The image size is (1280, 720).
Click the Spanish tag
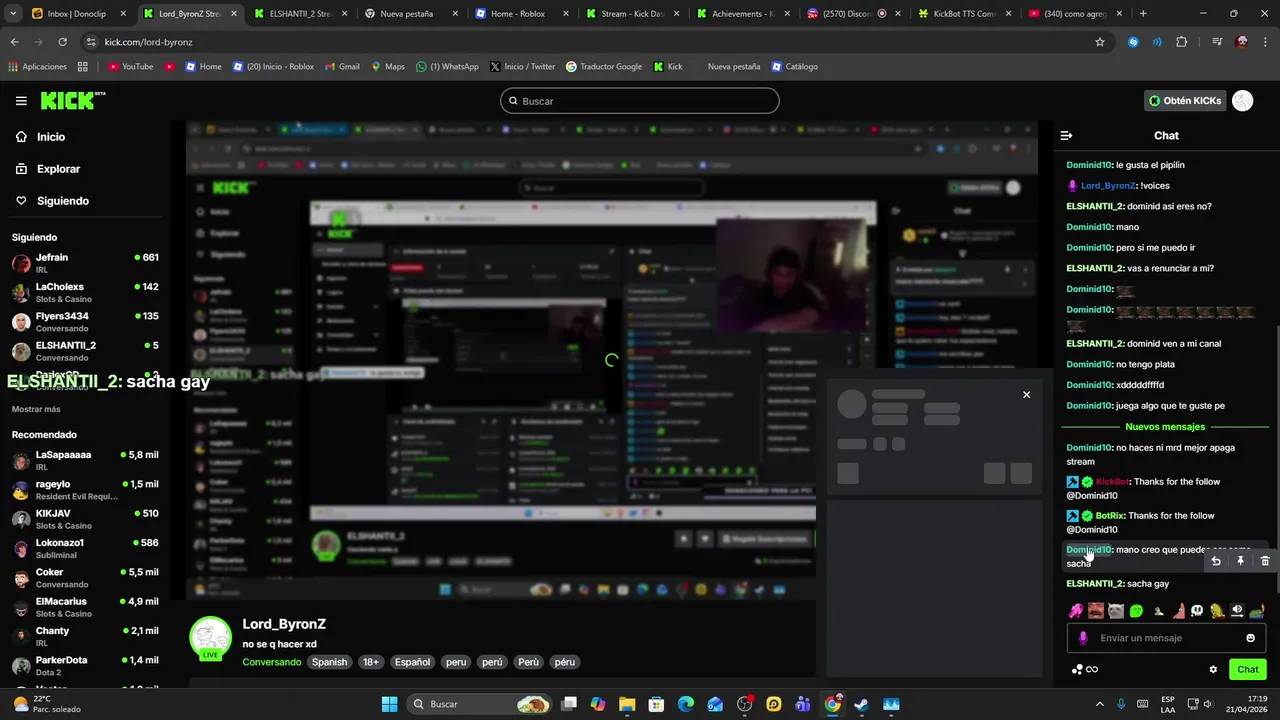[x=329, y=662]
